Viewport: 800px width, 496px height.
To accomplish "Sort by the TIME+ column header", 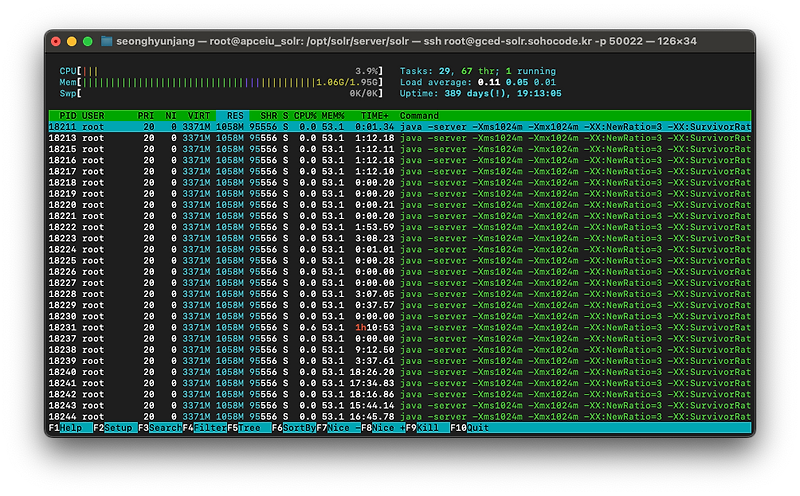I will coord(374,116).
